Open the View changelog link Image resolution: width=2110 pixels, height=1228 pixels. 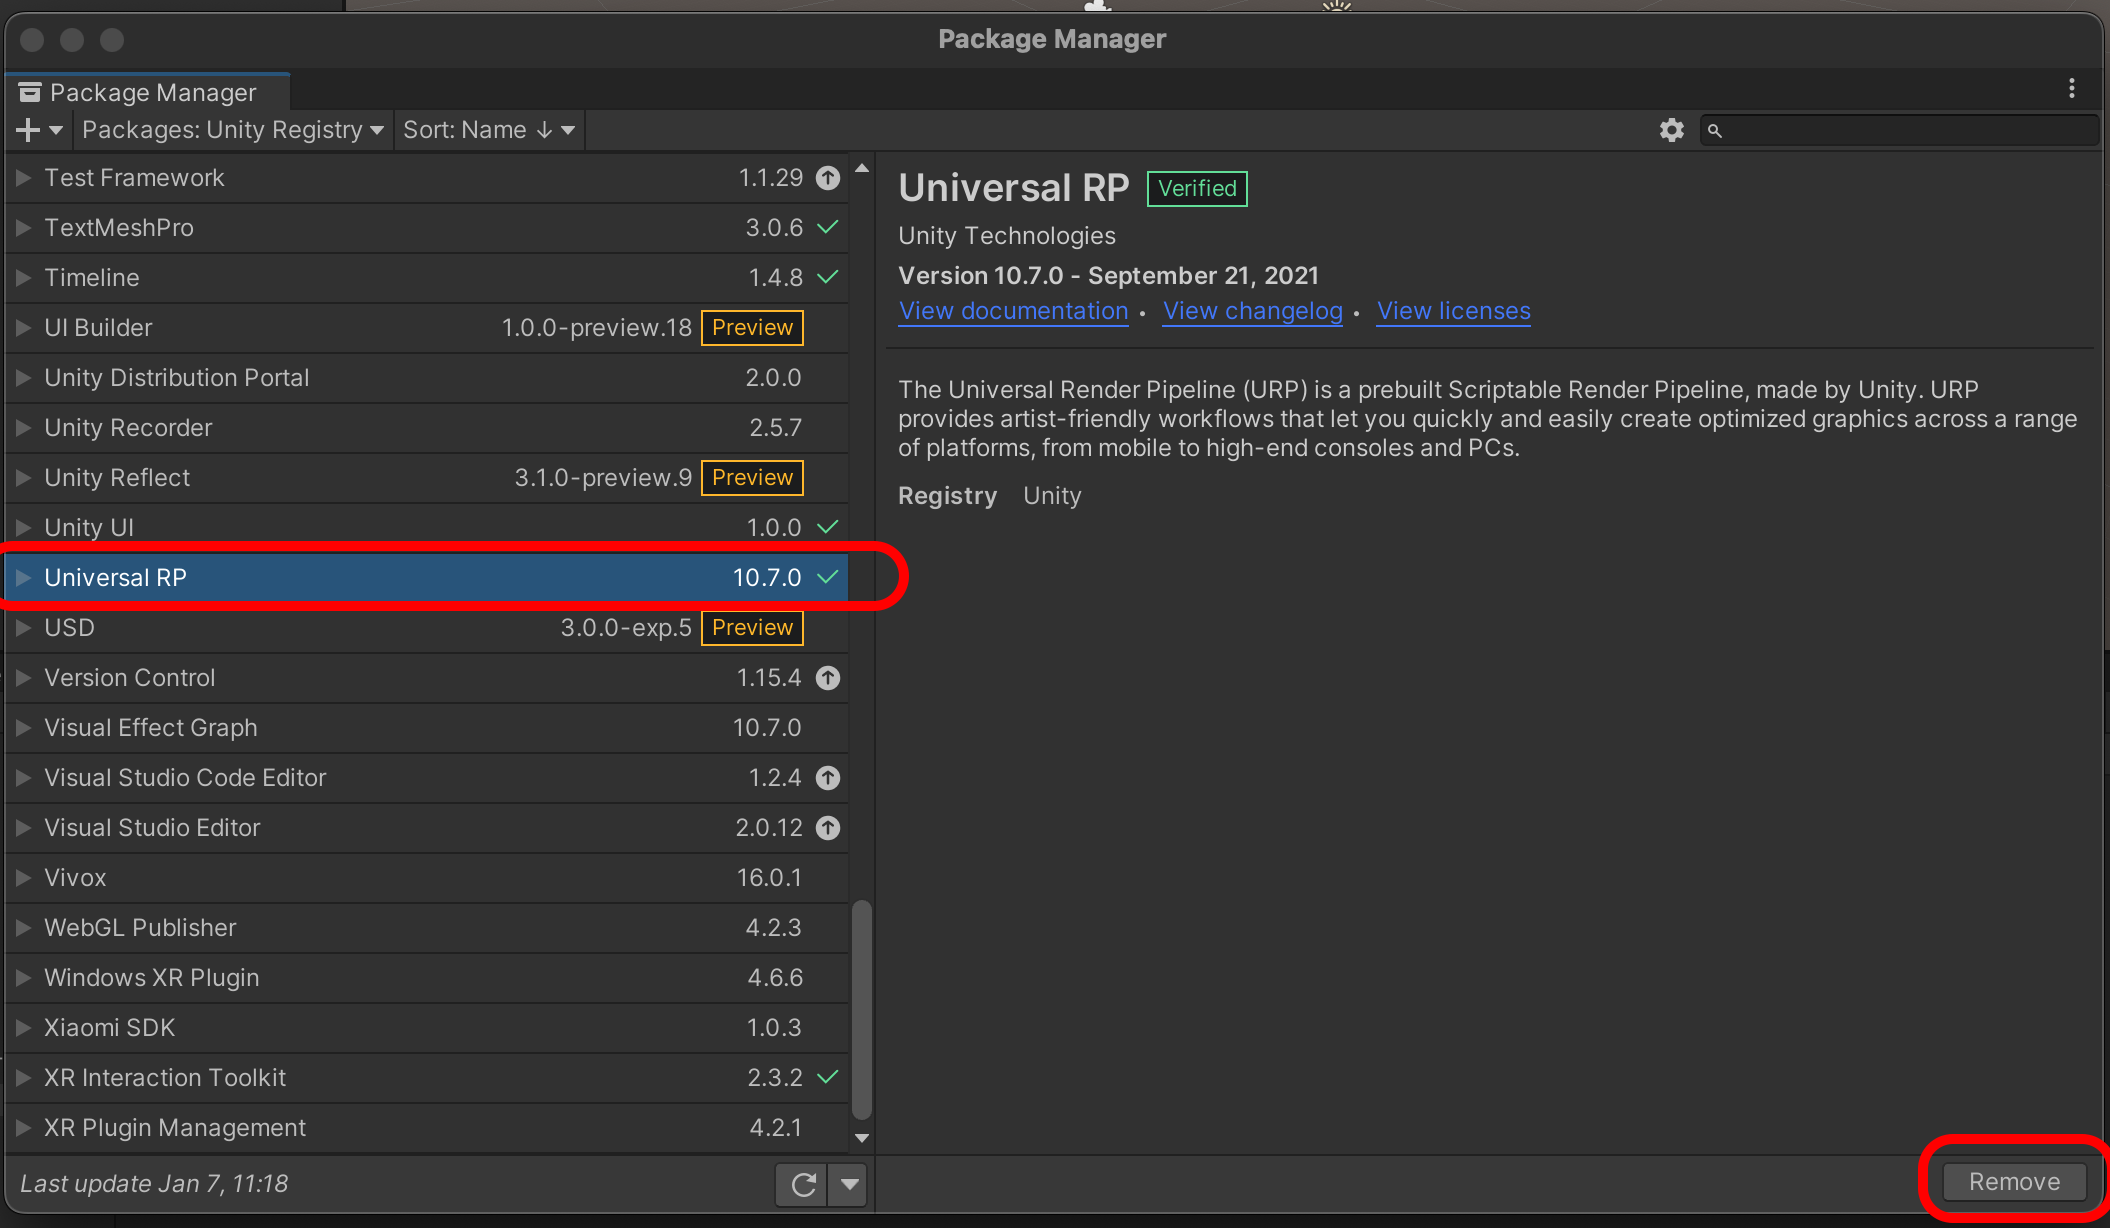click(x=1252, y=311)
